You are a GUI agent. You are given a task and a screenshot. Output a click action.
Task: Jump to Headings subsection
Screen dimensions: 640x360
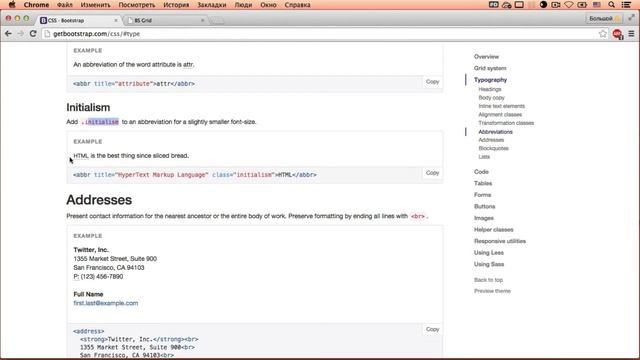point(490,89)
